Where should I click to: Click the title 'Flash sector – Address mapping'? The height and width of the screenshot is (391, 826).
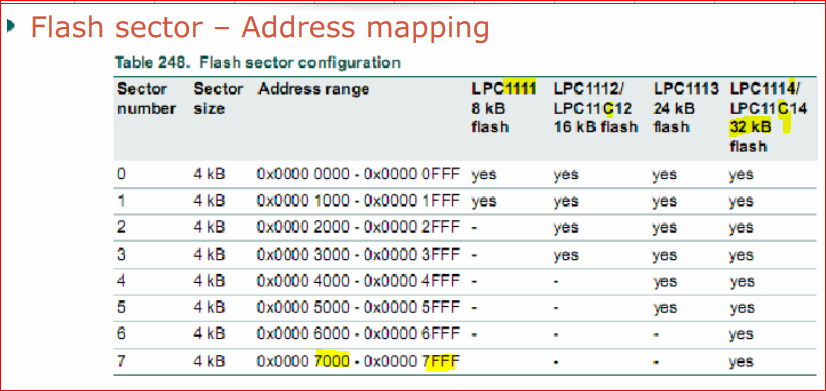click(260, 28)
